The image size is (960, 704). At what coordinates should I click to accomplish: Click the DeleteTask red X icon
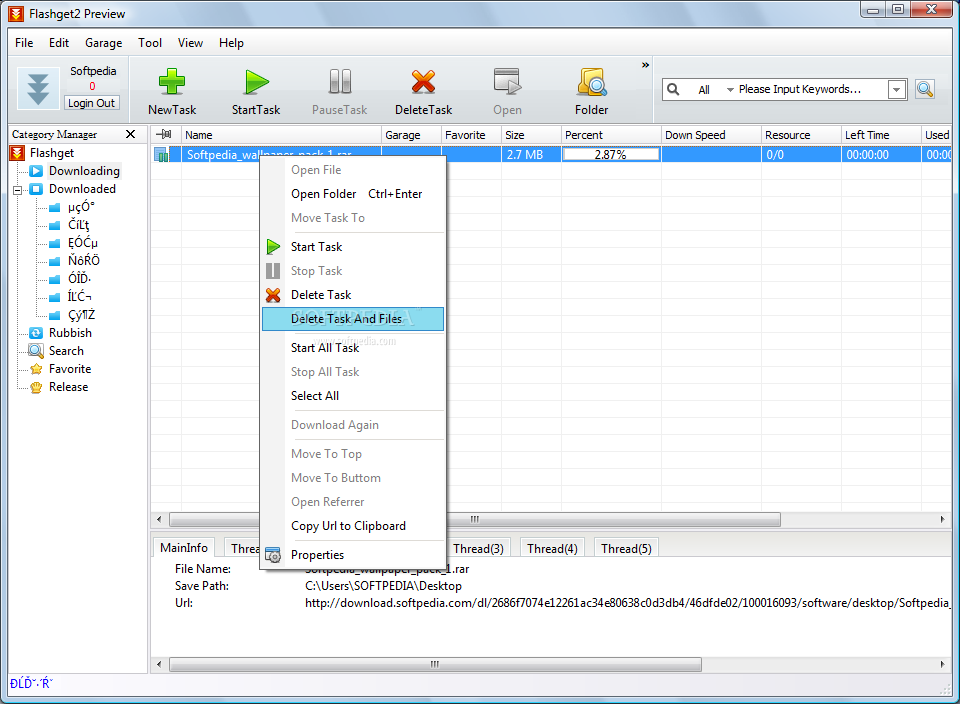tap(423, 82)
